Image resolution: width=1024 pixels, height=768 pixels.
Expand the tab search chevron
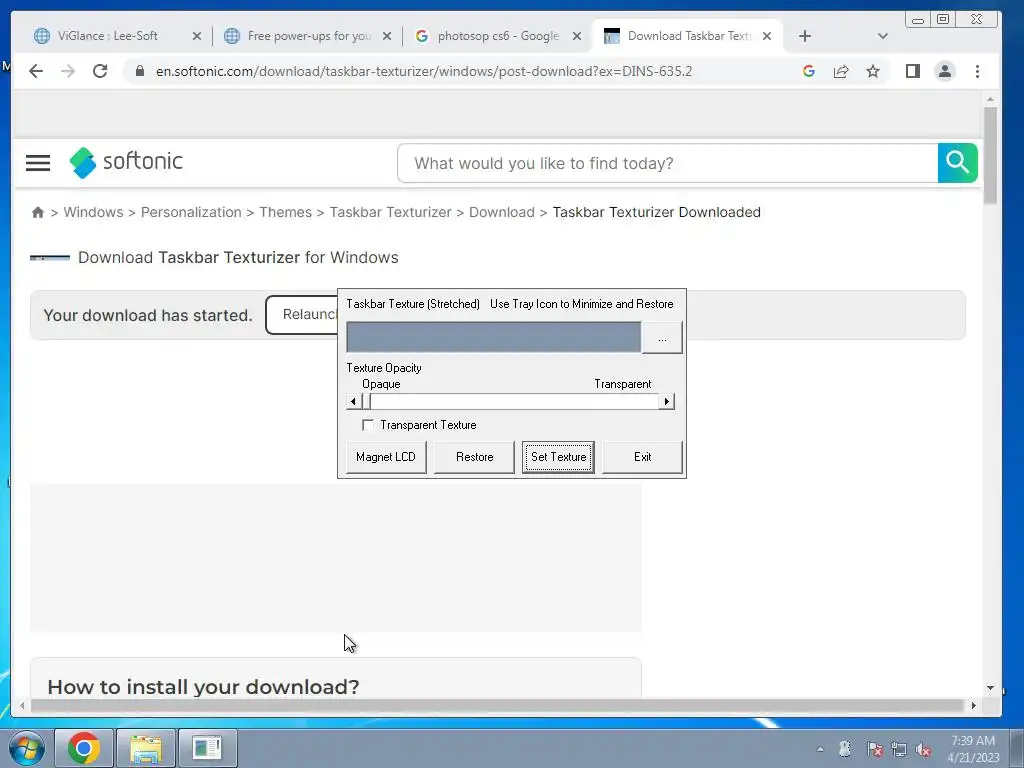pos(882,36)
